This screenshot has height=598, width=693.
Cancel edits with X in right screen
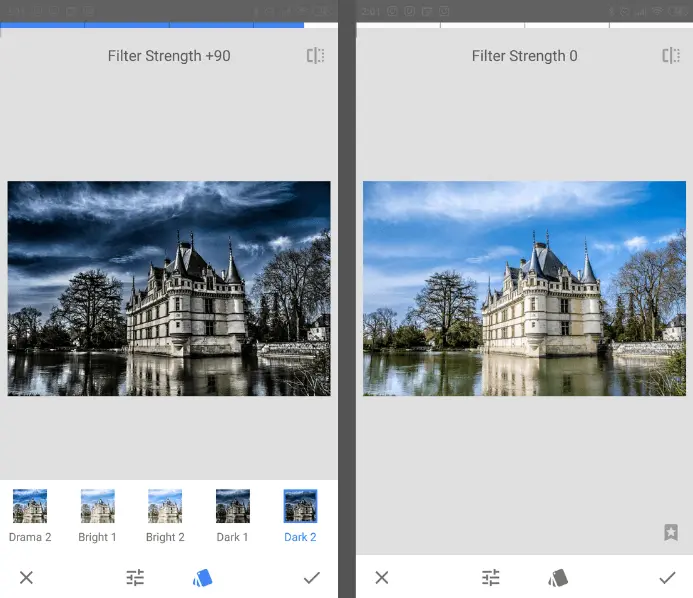tap(381, 577)
